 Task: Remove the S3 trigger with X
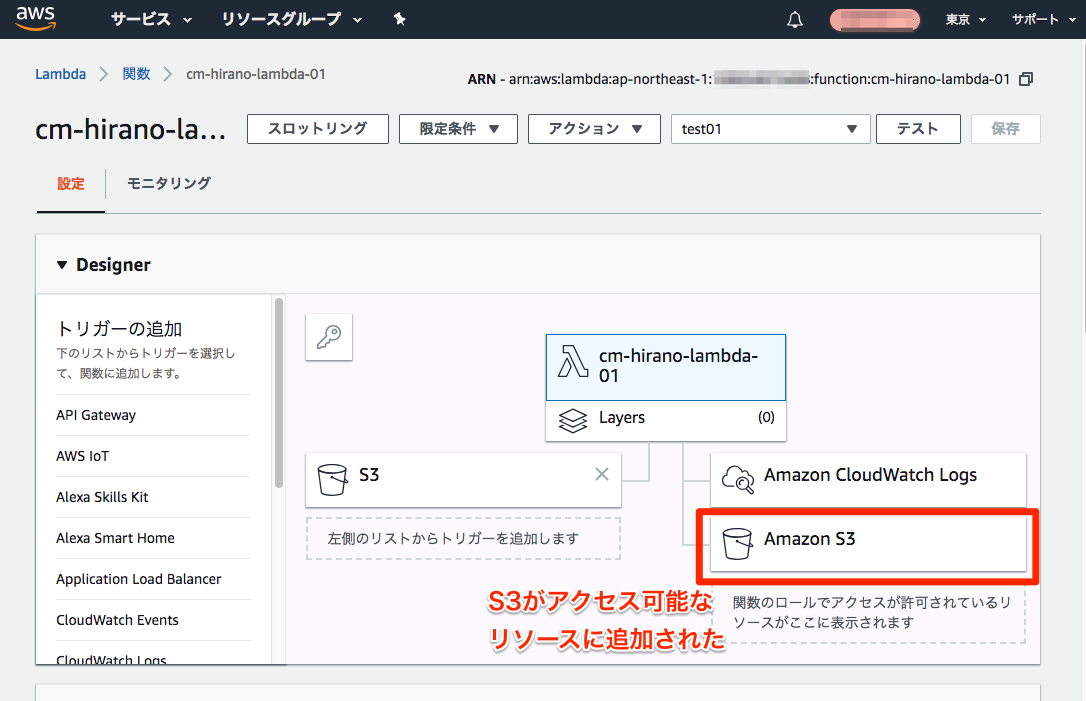pyautogui.click(x=602, y=474)
